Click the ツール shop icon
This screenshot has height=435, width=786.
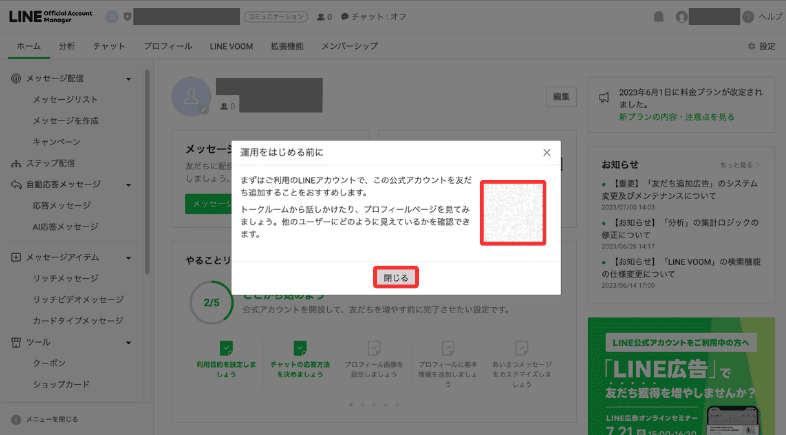point(16,342)
